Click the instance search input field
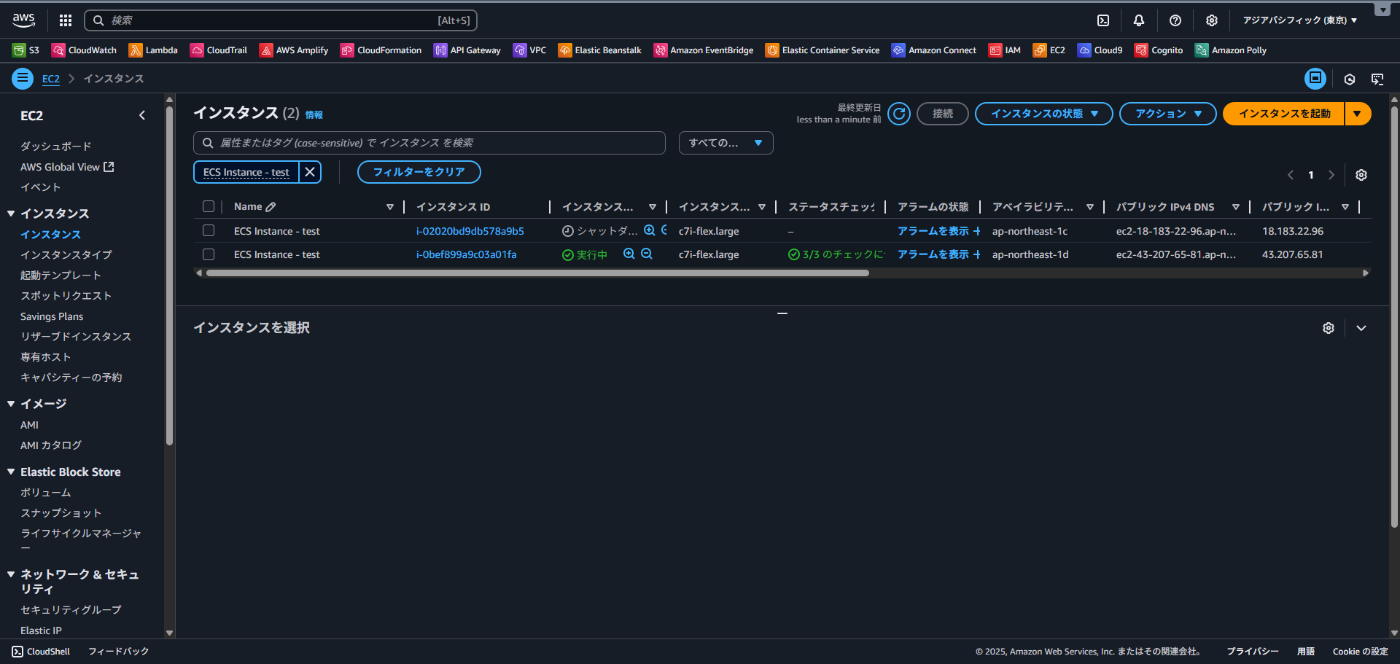The height and width of the screenshot is (664, 1400). pyautogui.click(x=429, y=143)
